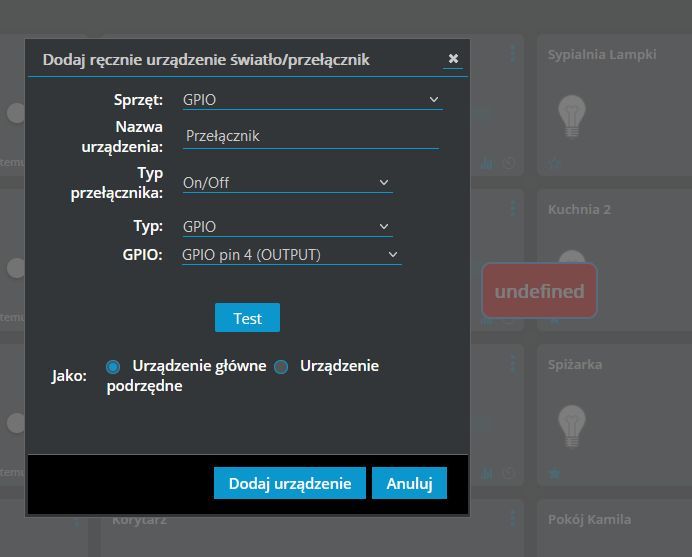Open three-dot menu left of Kuchnia 2
This screenshot has height=557, width=692.
[513, 208]
